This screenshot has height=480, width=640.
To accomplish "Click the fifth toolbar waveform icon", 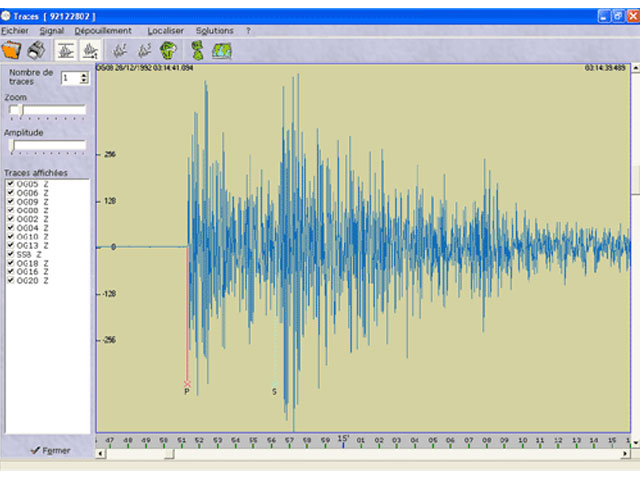I will [x=120, y=50].
